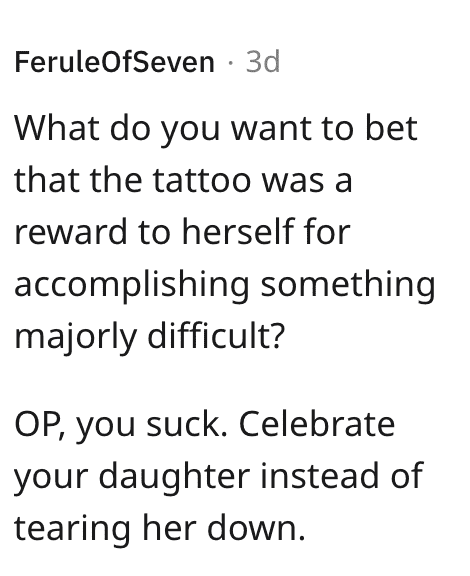Click the 3d comment timestamp
Viewport: 470px width, 576px height.
[x=263, y=62]
